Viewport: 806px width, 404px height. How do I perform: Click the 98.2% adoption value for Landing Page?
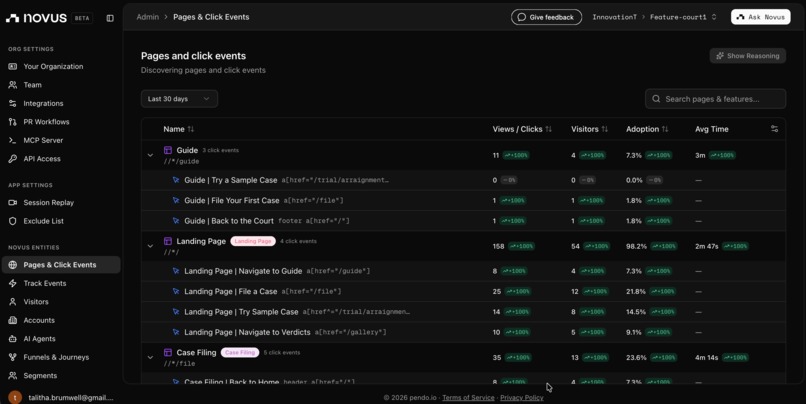coord(636,246)
